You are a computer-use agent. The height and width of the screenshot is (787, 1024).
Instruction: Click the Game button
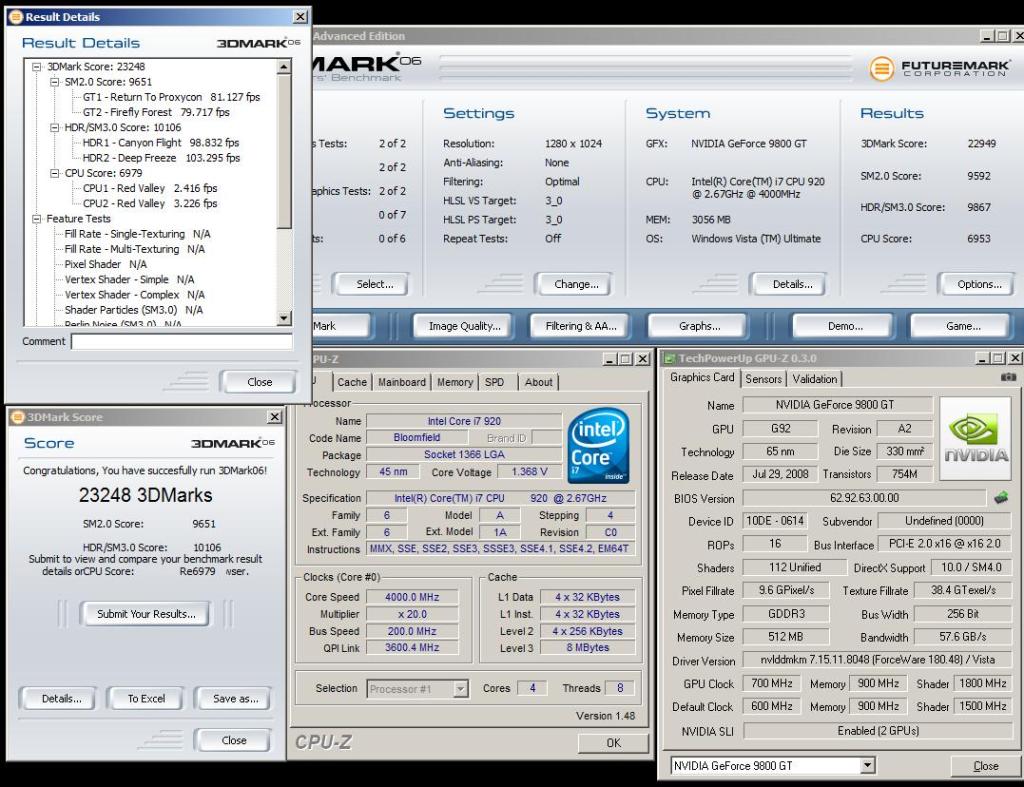pyautogui.click(x=963, y=326)
